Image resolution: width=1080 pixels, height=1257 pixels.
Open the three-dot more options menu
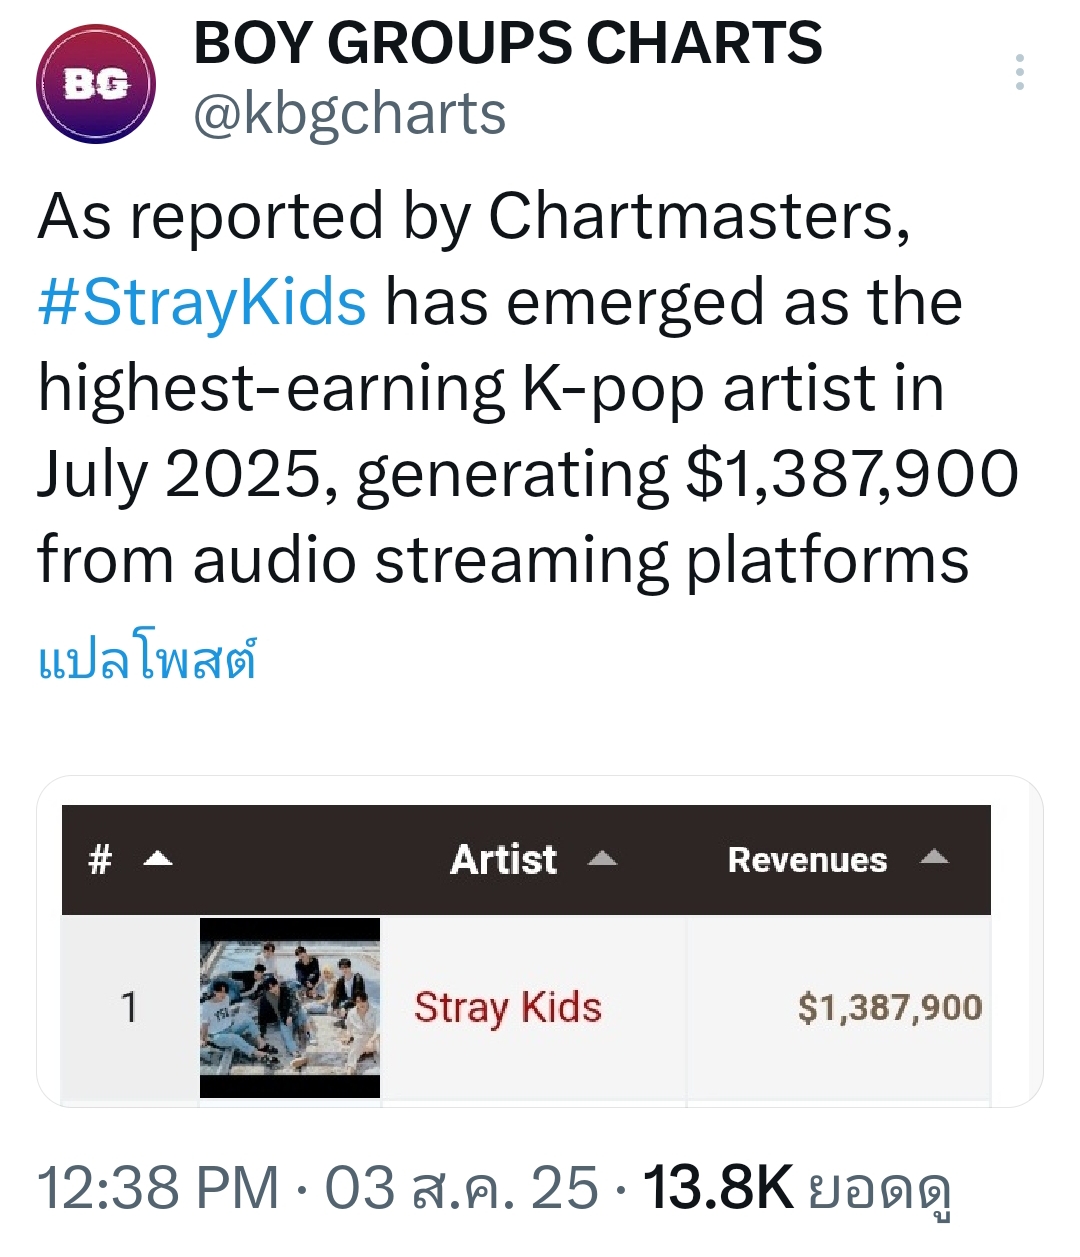1019,73
